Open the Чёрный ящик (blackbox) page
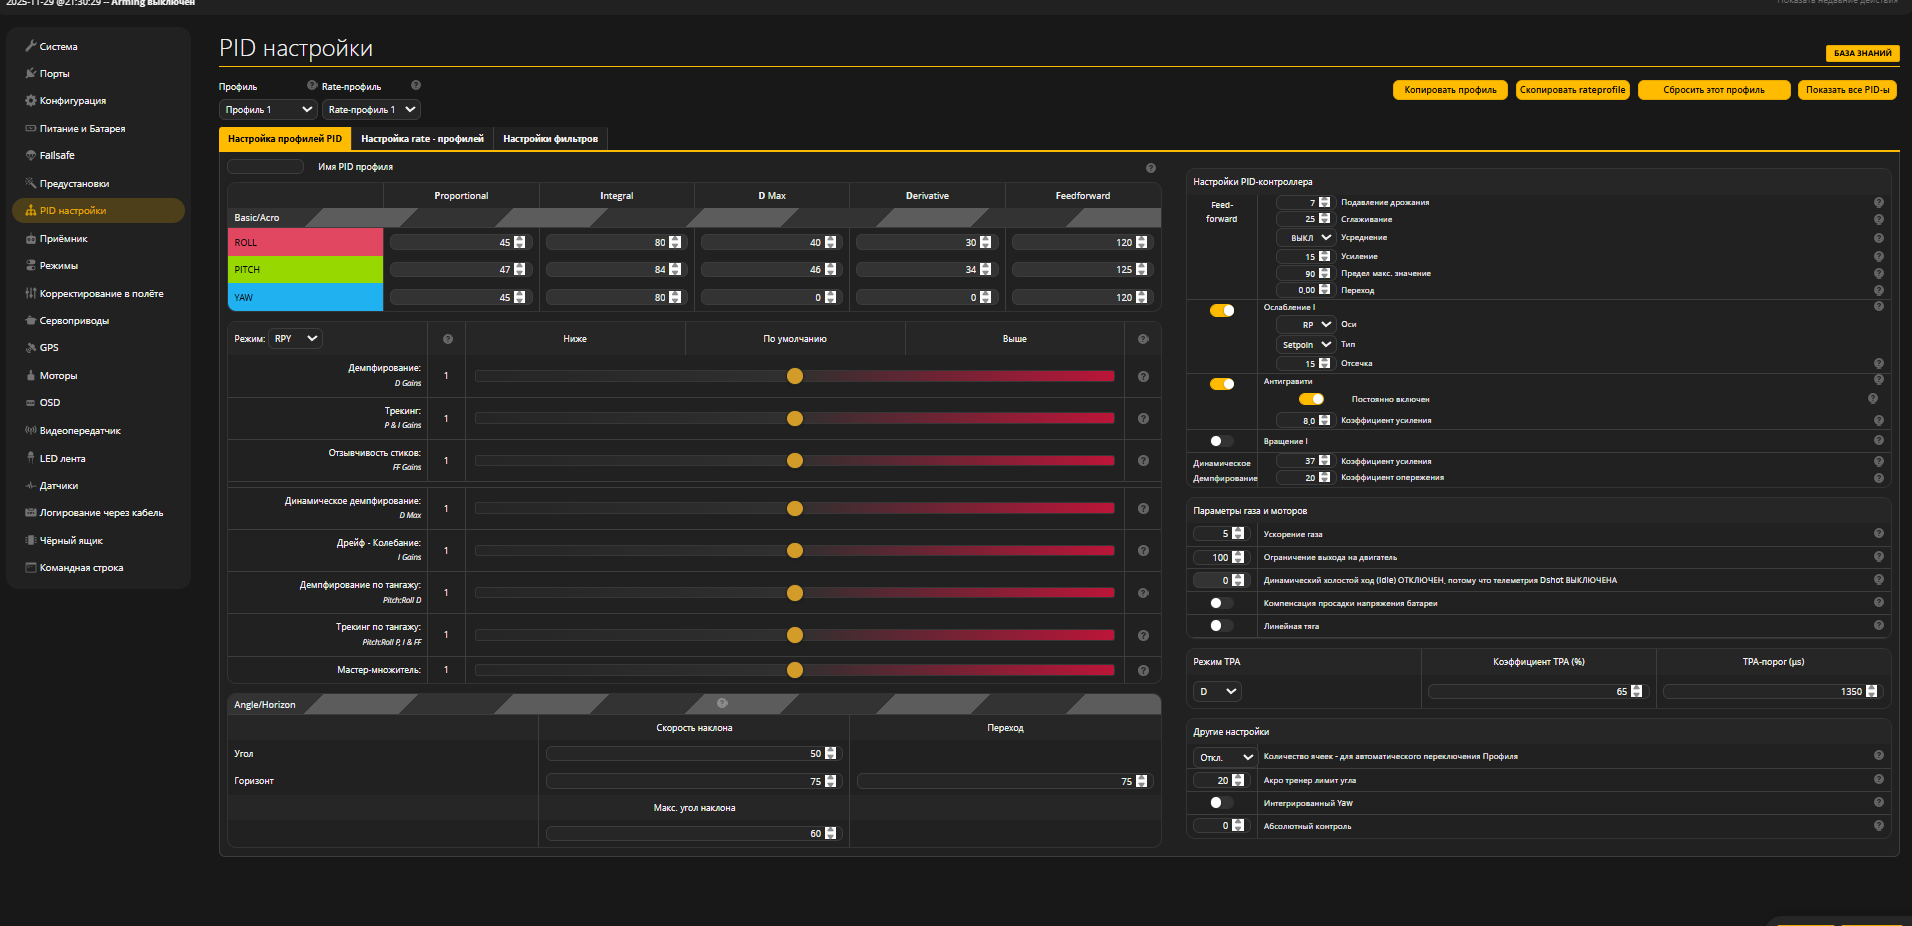This screenshot has height=926, width=1912. pos(69,540)
